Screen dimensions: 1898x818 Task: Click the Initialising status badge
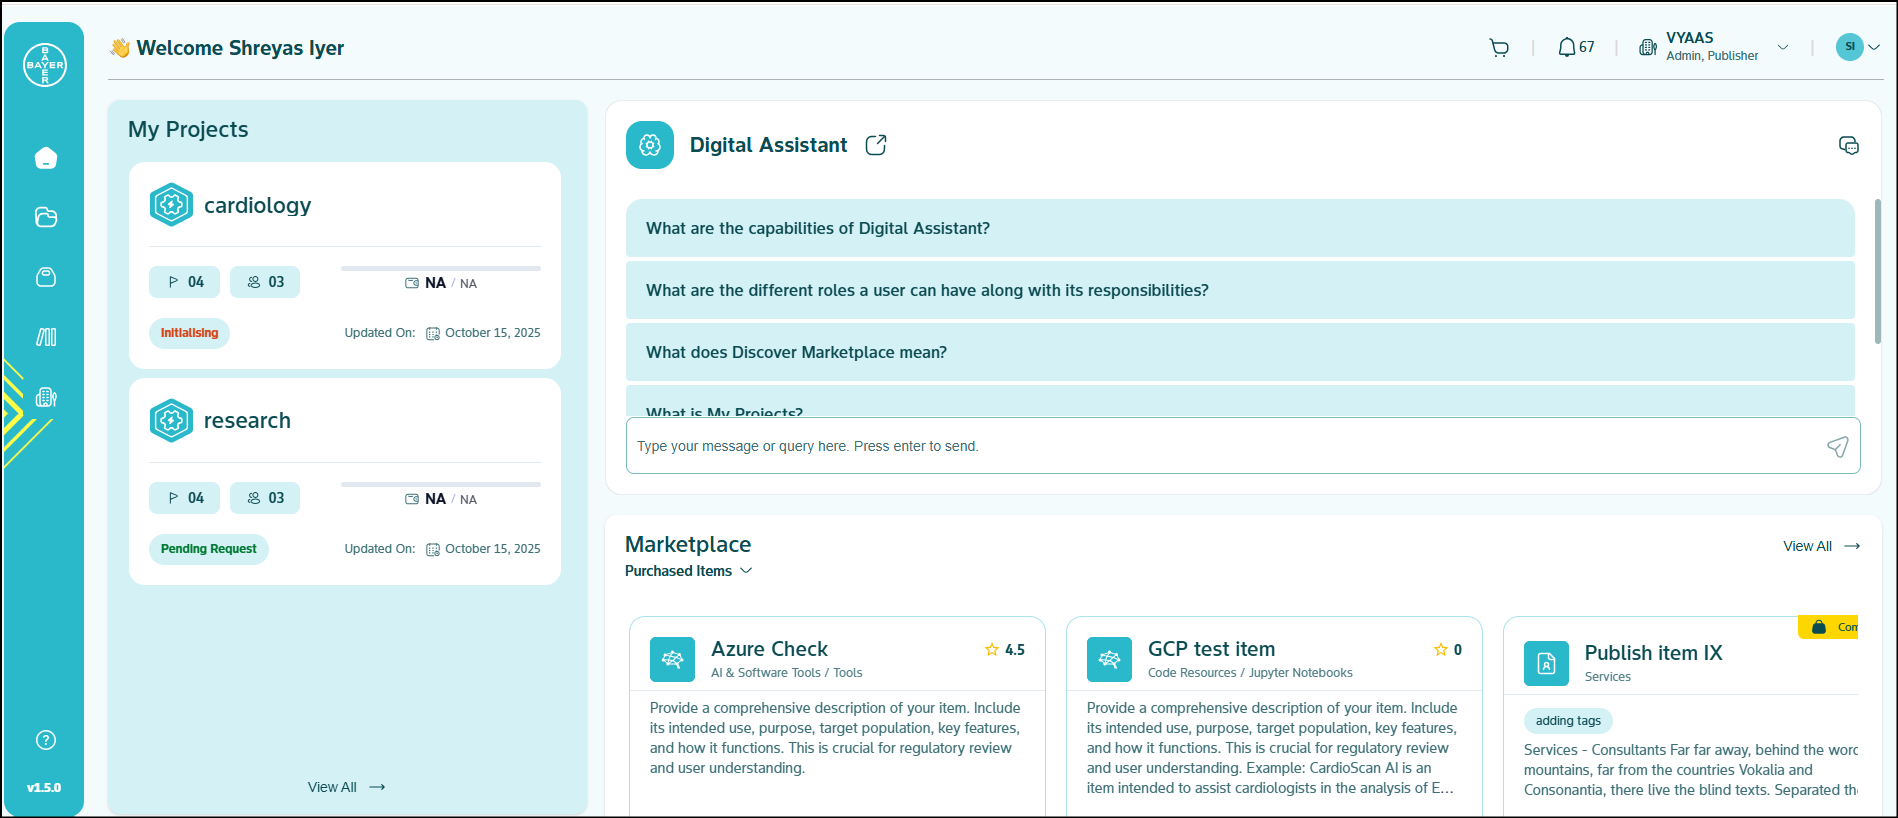[189, 333]
